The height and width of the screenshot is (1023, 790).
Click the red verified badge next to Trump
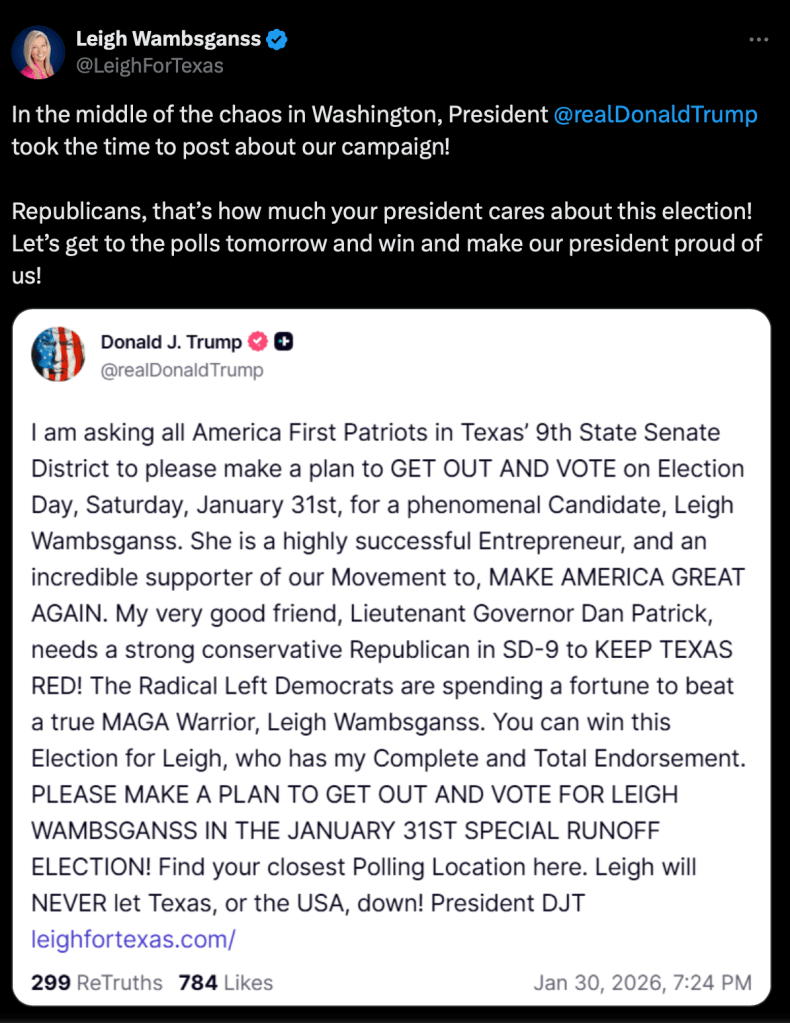point(258,342)
